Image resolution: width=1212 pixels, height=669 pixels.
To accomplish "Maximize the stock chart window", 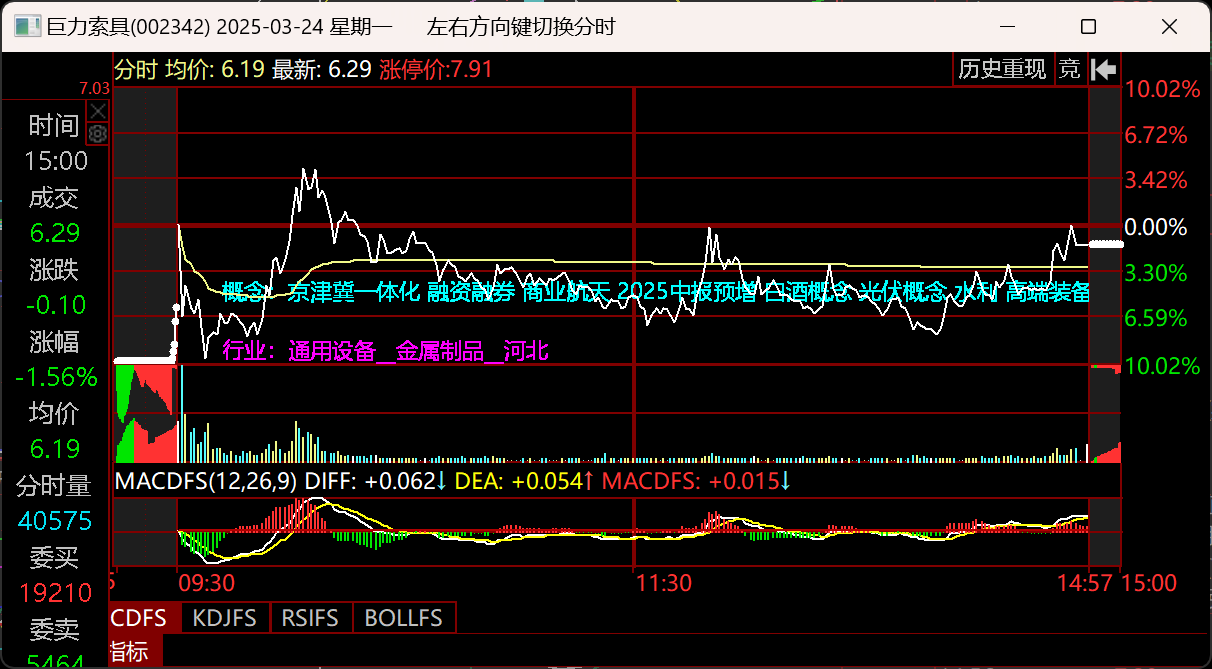I will pyautogui.click(x=1089, y=27).
